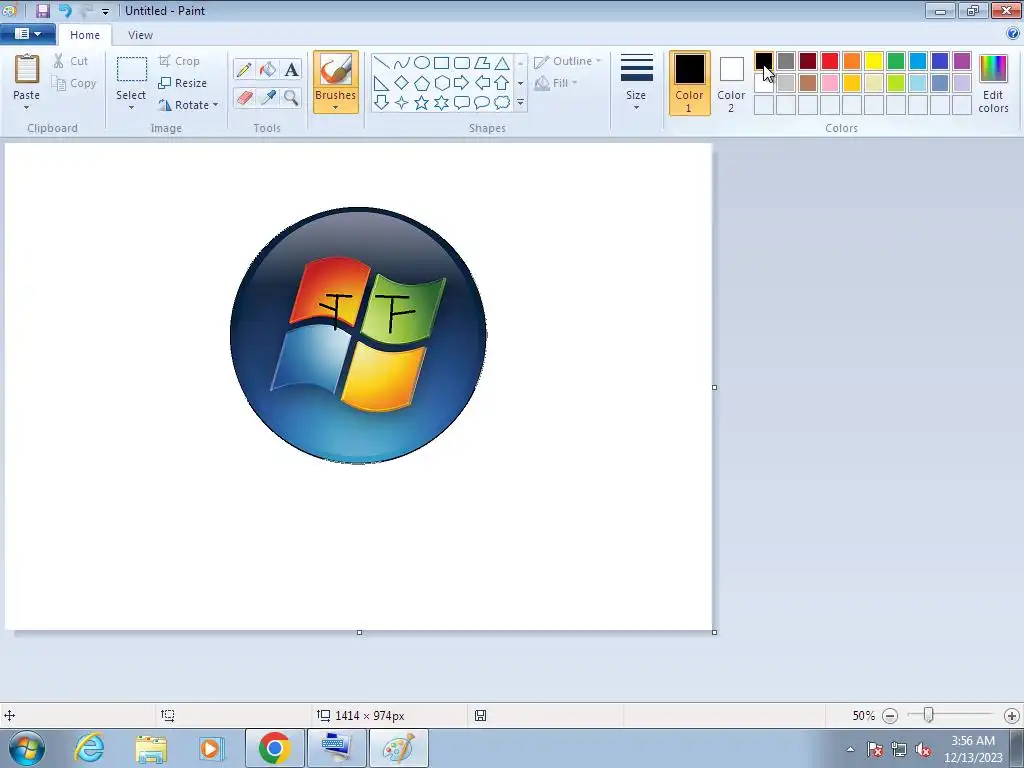The width and height of the screenshot is (1024, 768).
Task: Choose the Right arrow shape
Action: 462,83
